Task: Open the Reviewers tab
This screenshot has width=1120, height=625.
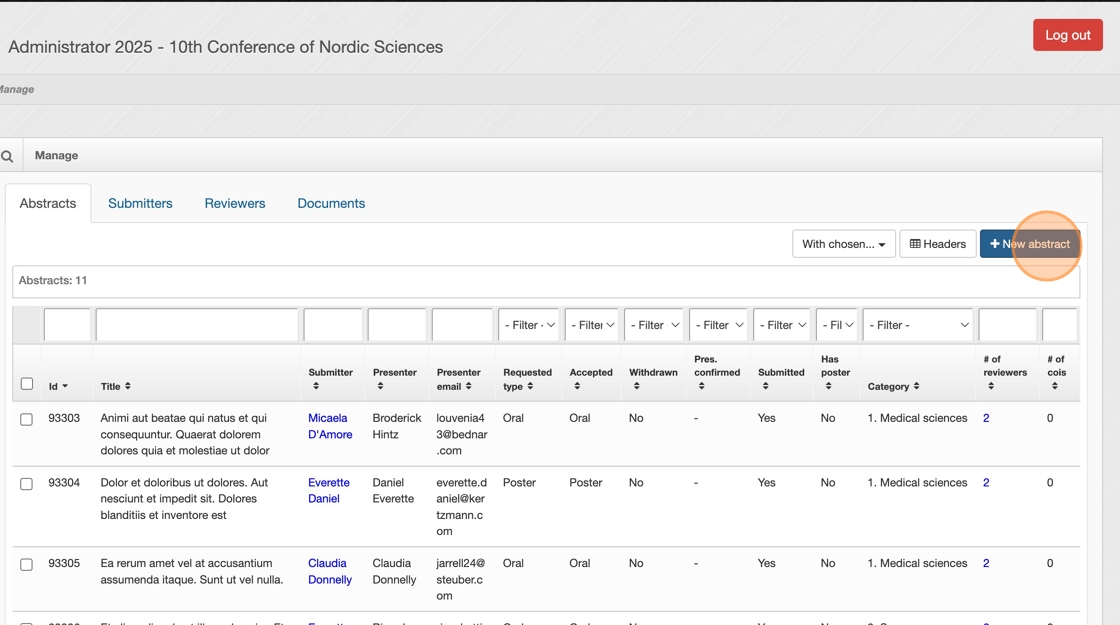Action: (235, 203)
